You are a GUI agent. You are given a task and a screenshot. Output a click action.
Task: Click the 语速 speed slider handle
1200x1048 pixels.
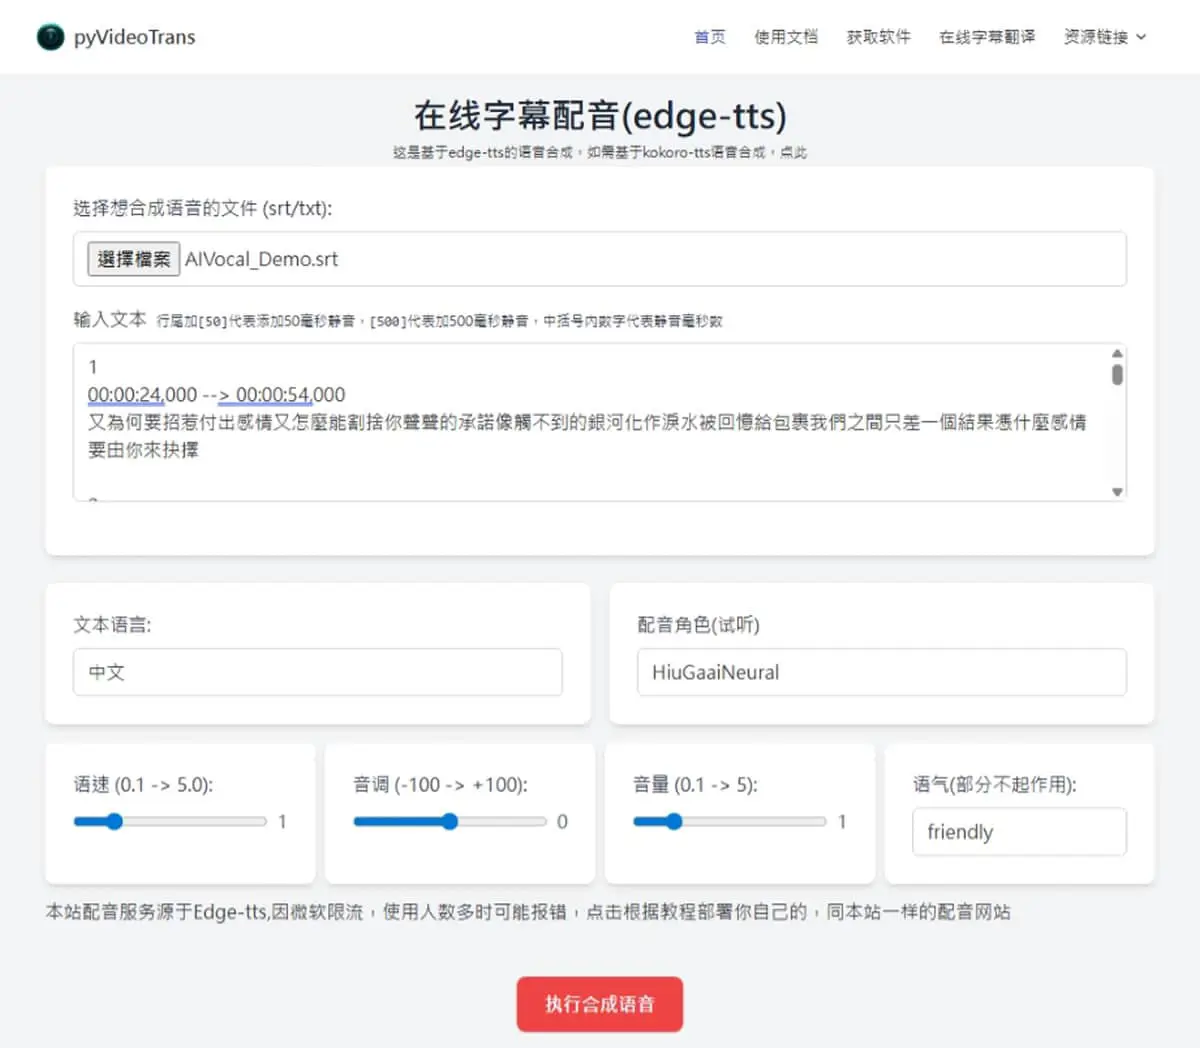(x=114, y=821)
